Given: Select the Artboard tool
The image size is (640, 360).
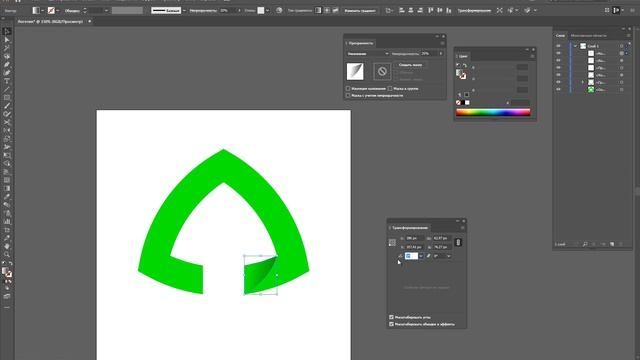Looking at the screenshot, I should [x=7, y=230].
